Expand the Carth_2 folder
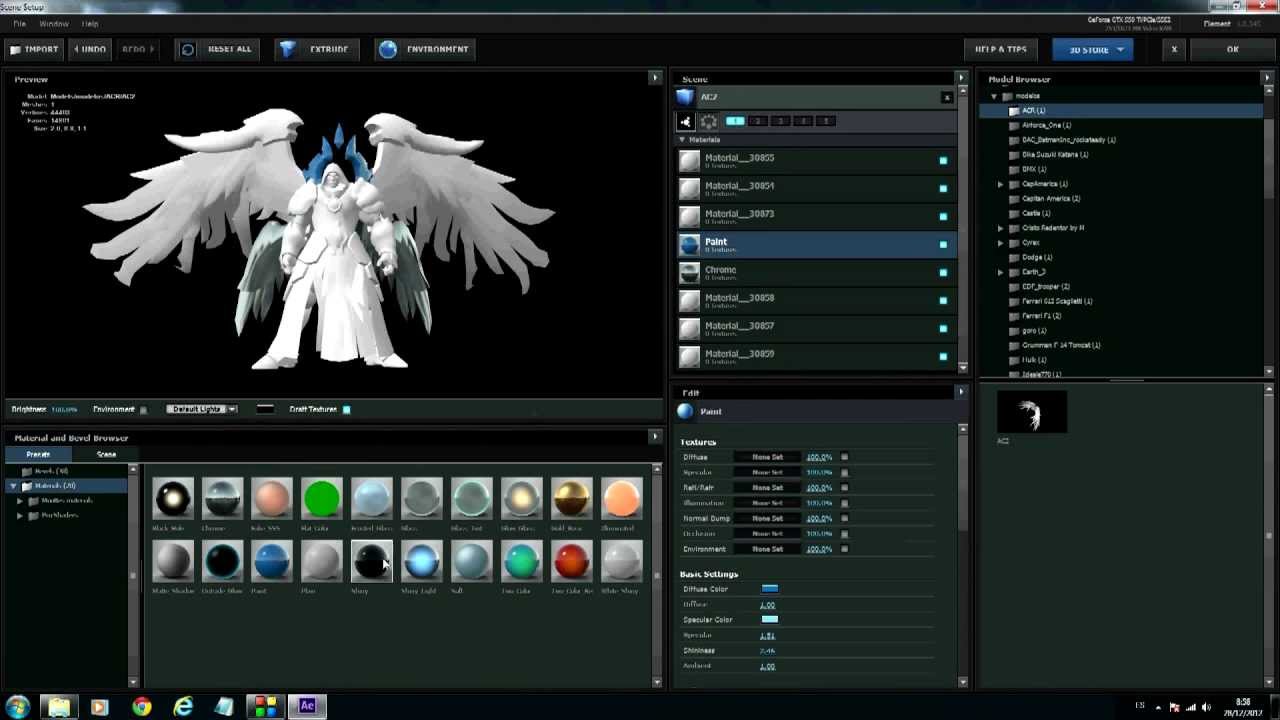 [1001, 272]
